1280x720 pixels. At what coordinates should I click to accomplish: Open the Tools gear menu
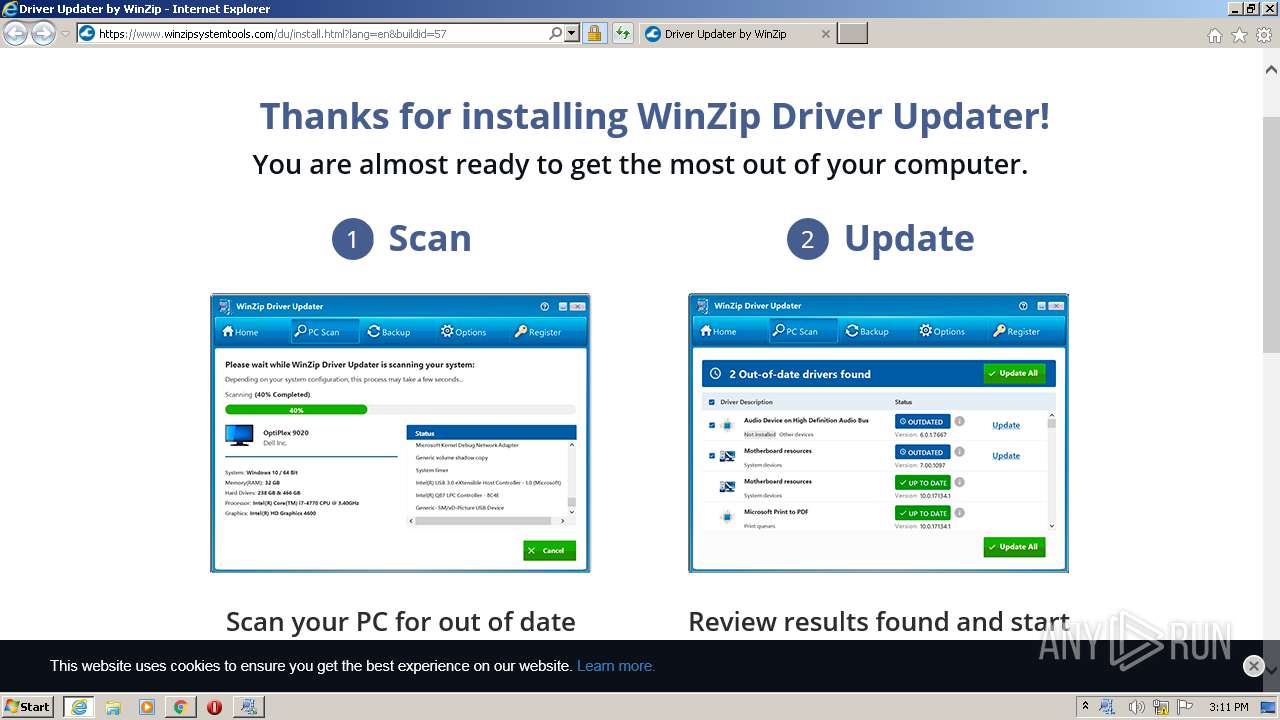1264,35
